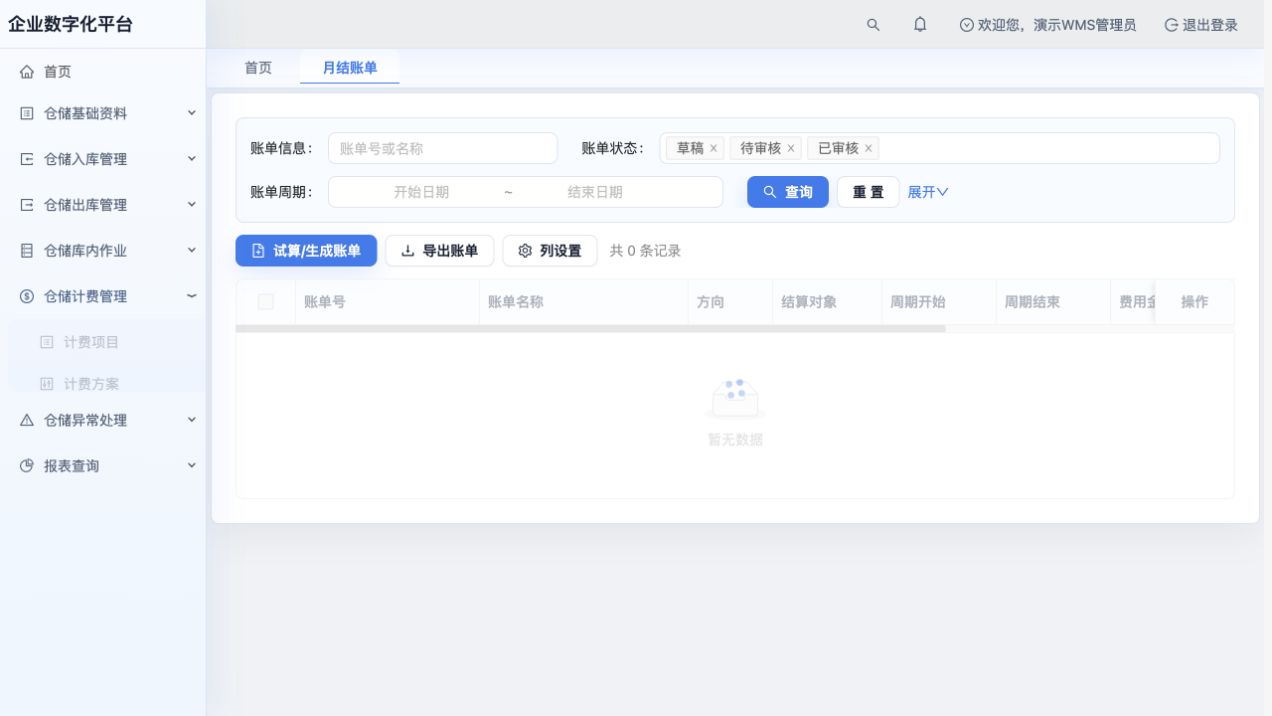
Task: Expand more filters via 展开 link
Action: 928,192
